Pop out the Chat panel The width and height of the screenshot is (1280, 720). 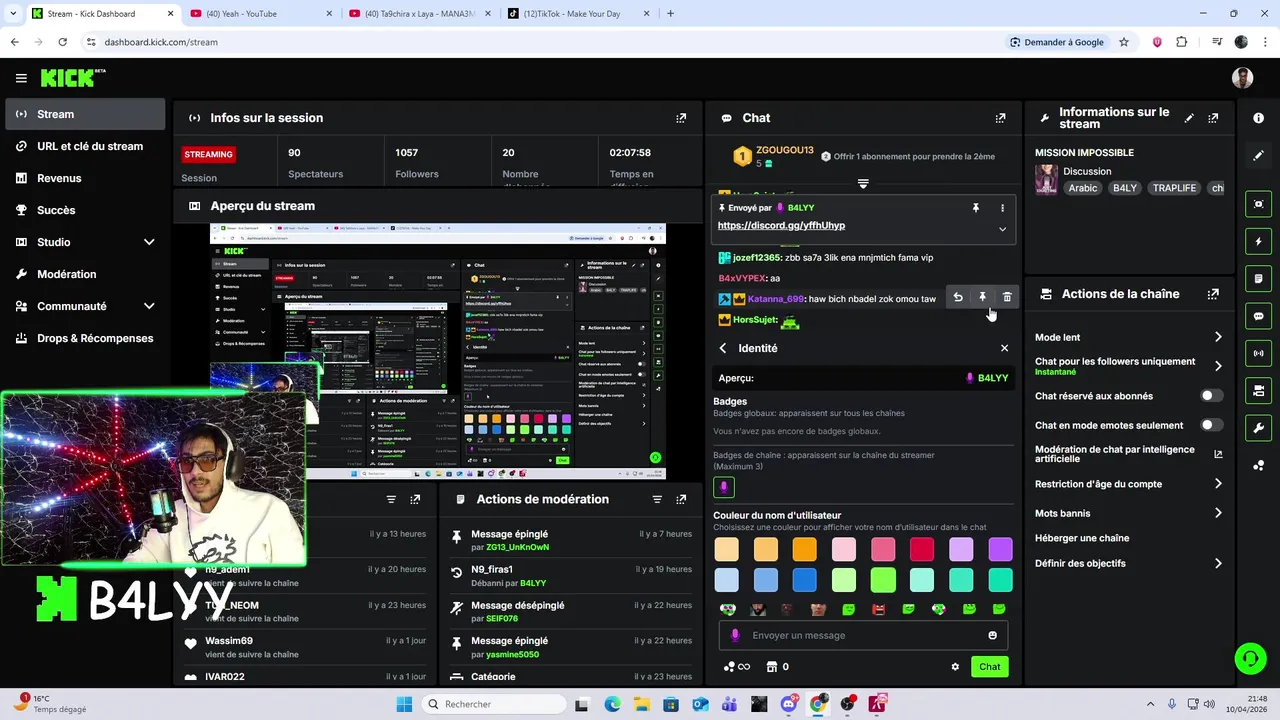(x=1000, y=118)
